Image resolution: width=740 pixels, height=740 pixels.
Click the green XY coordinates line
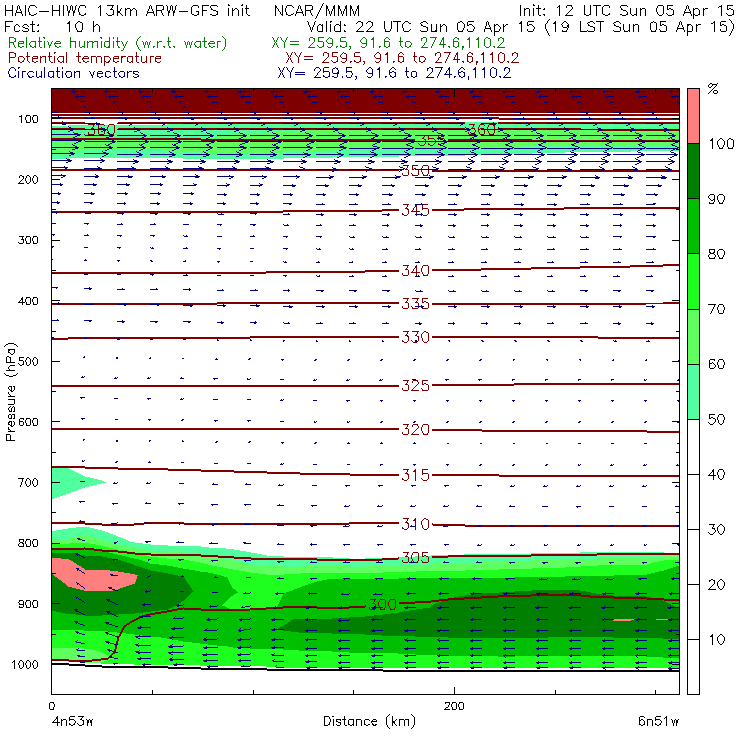pyautogui.click(x=388, y=43)
